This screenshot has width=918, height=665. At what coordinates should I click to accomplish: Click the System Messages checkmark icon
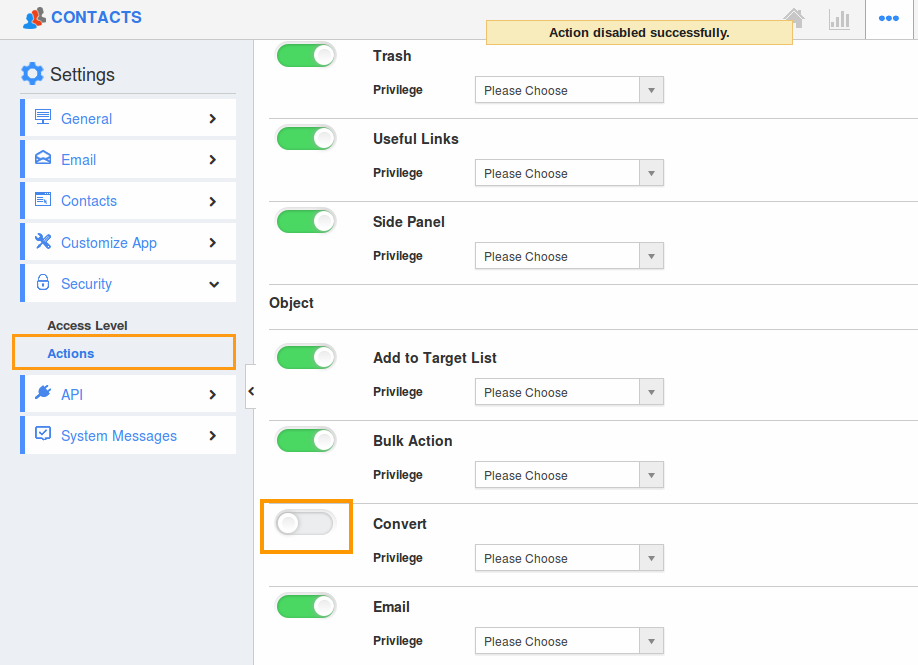42,435
